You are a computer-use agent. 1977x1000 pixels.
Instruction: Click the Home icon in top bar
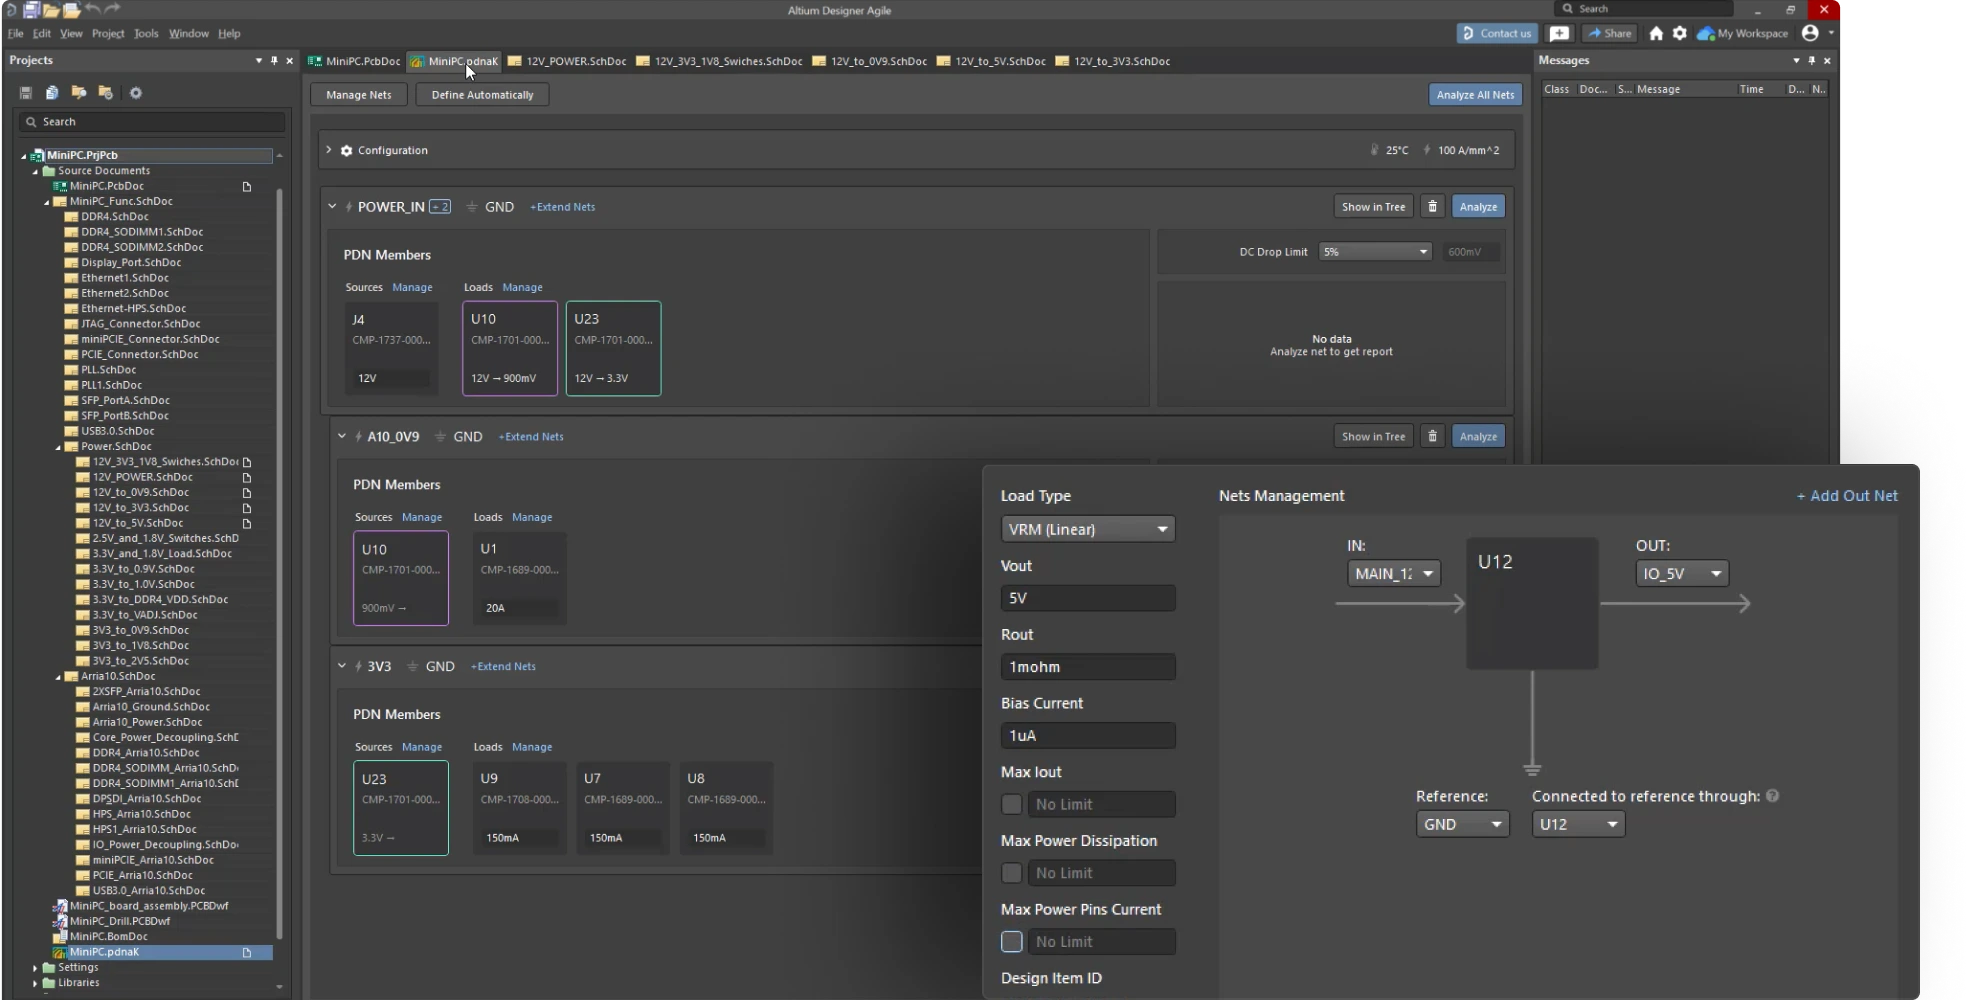click(1656, 33)
